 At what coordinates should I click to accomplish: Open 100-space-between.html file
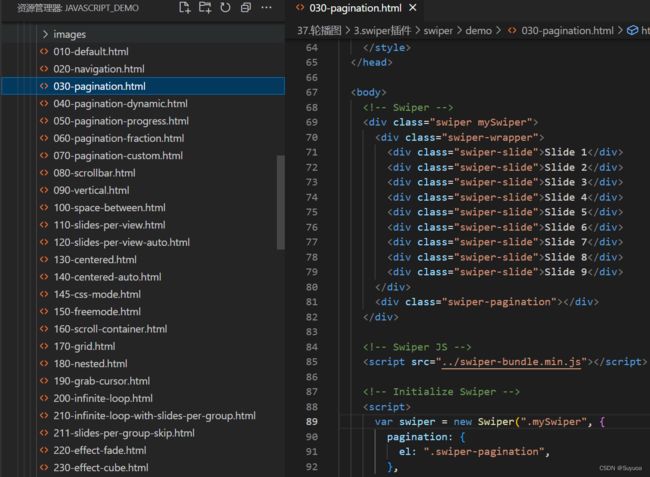tap(143, 208)
